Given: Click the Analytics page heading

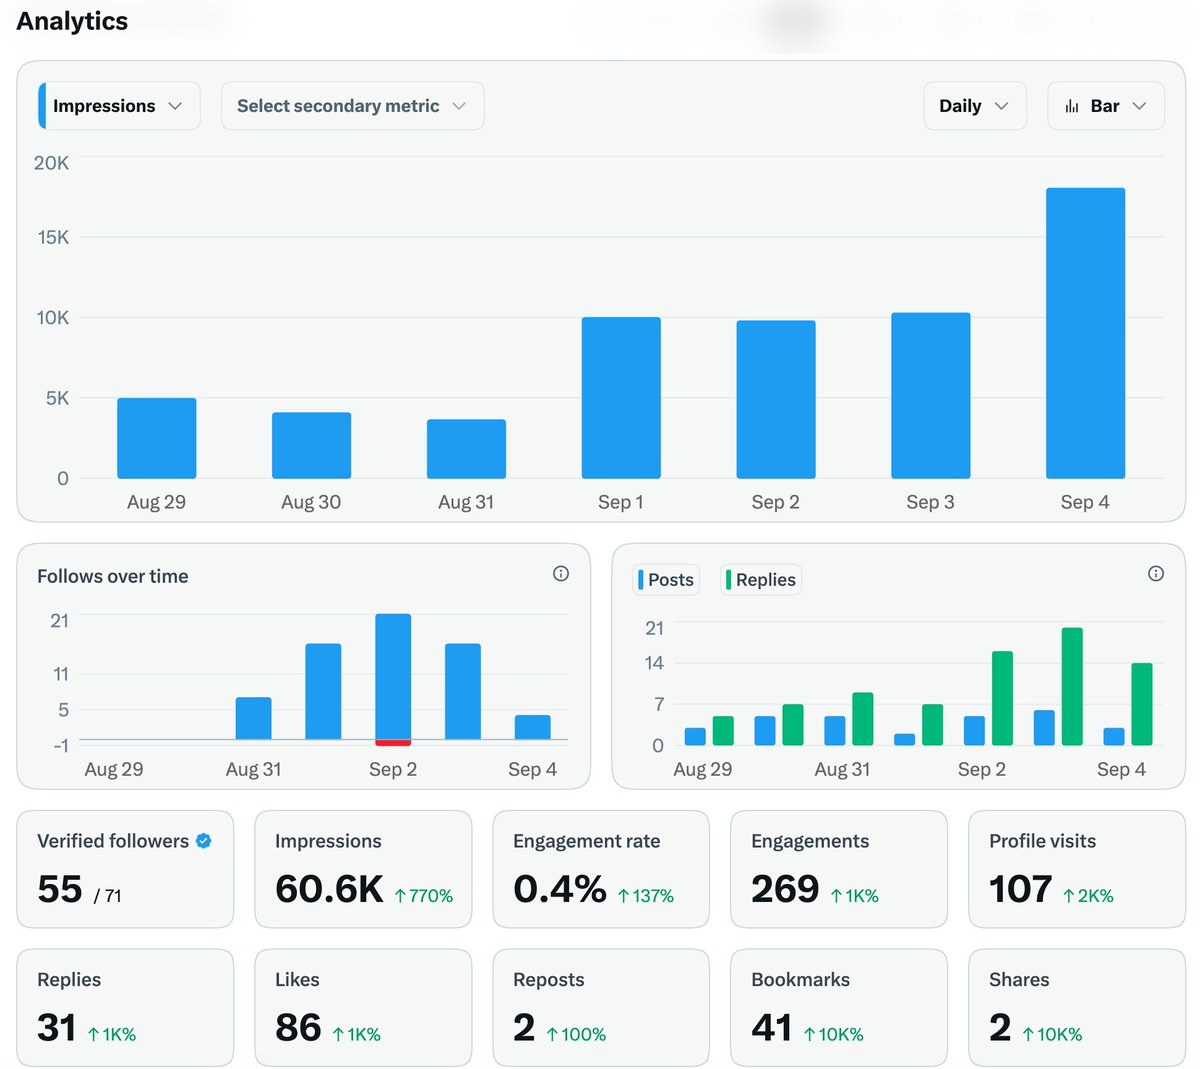Looking at the screenshot, I should 72,21.
